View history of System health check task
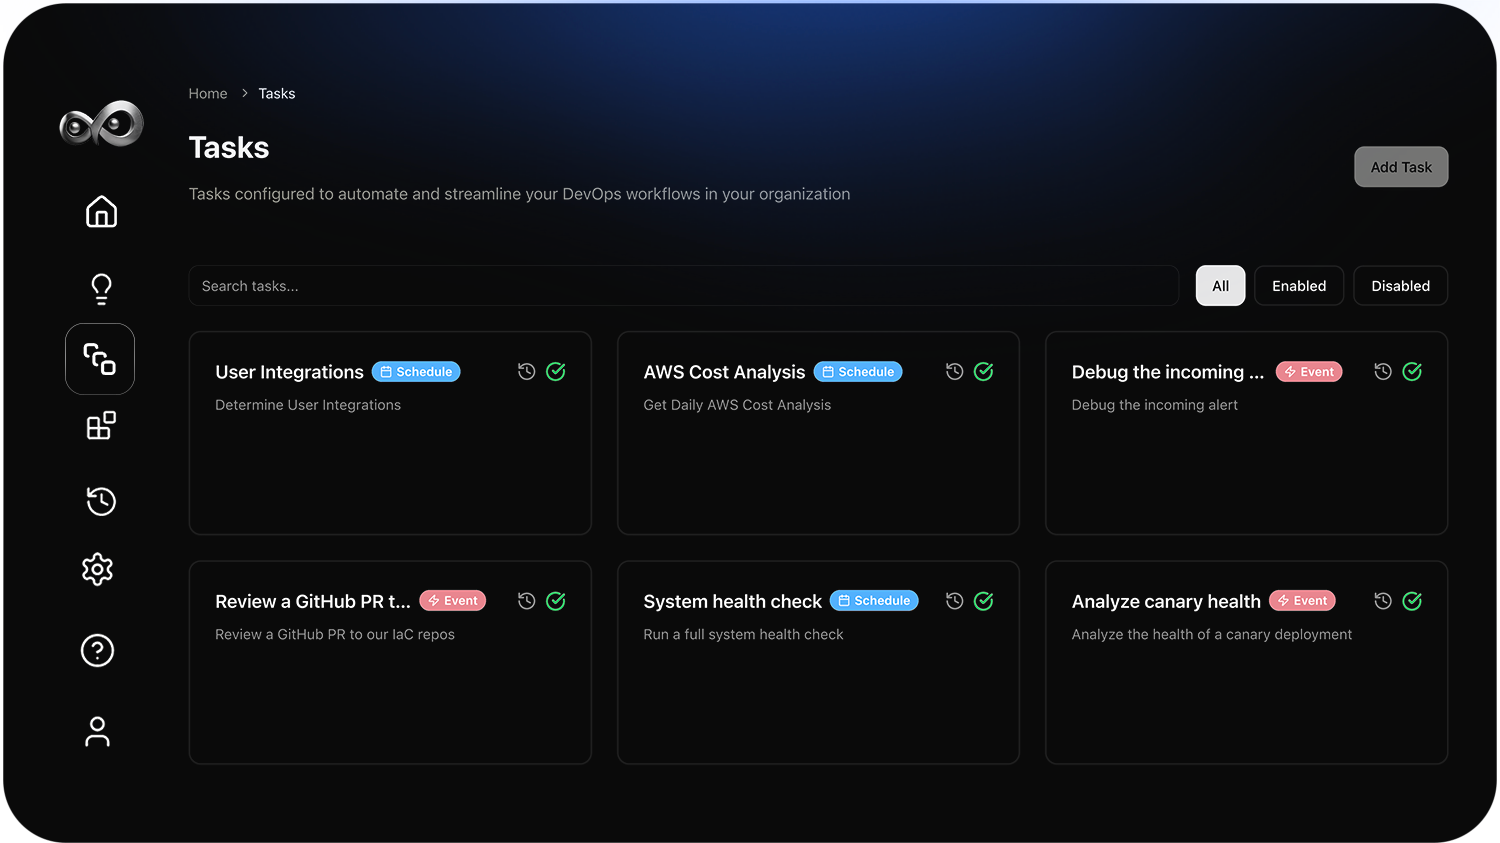The height and width of the screenshot is (843, 1500). 955,601
